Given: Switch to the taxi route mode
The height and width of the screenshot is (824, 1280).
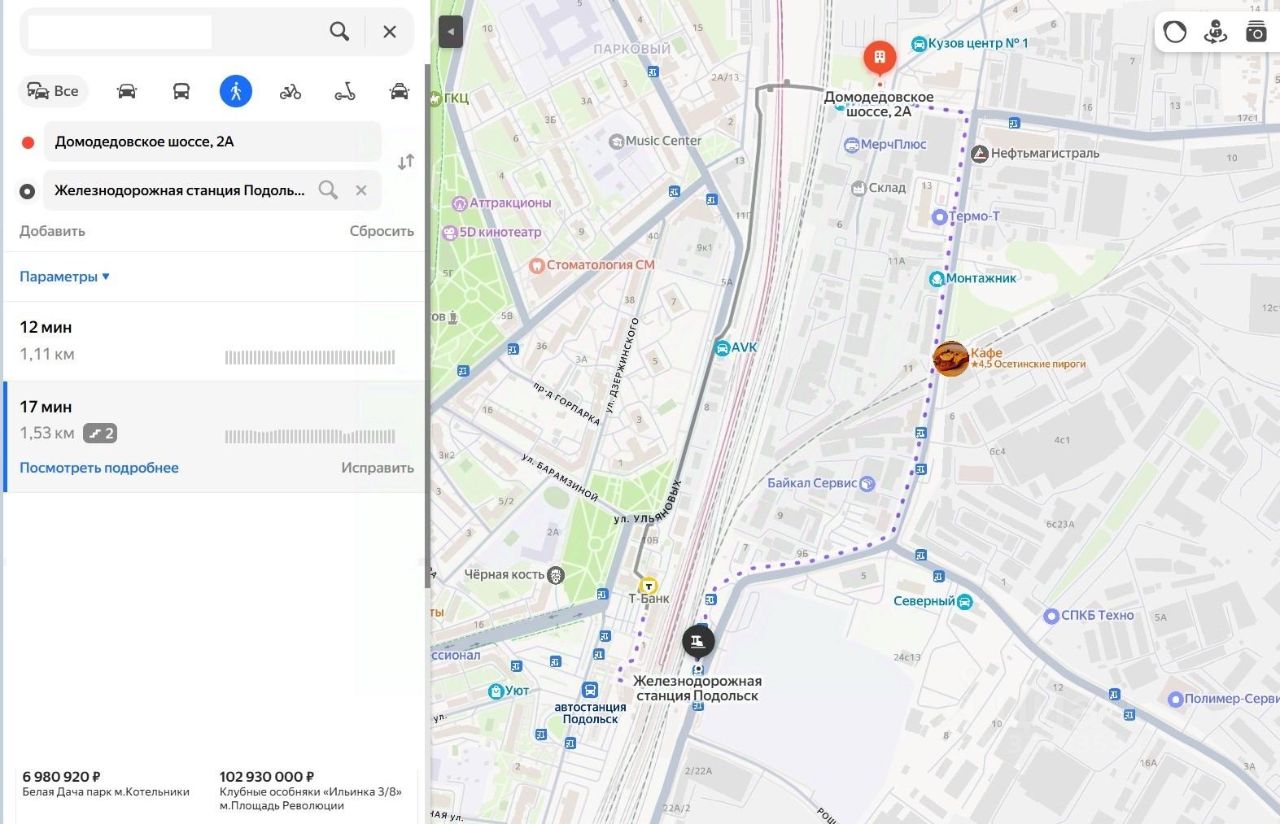Looking at the screenshot, I should click(x=399, y=91).
